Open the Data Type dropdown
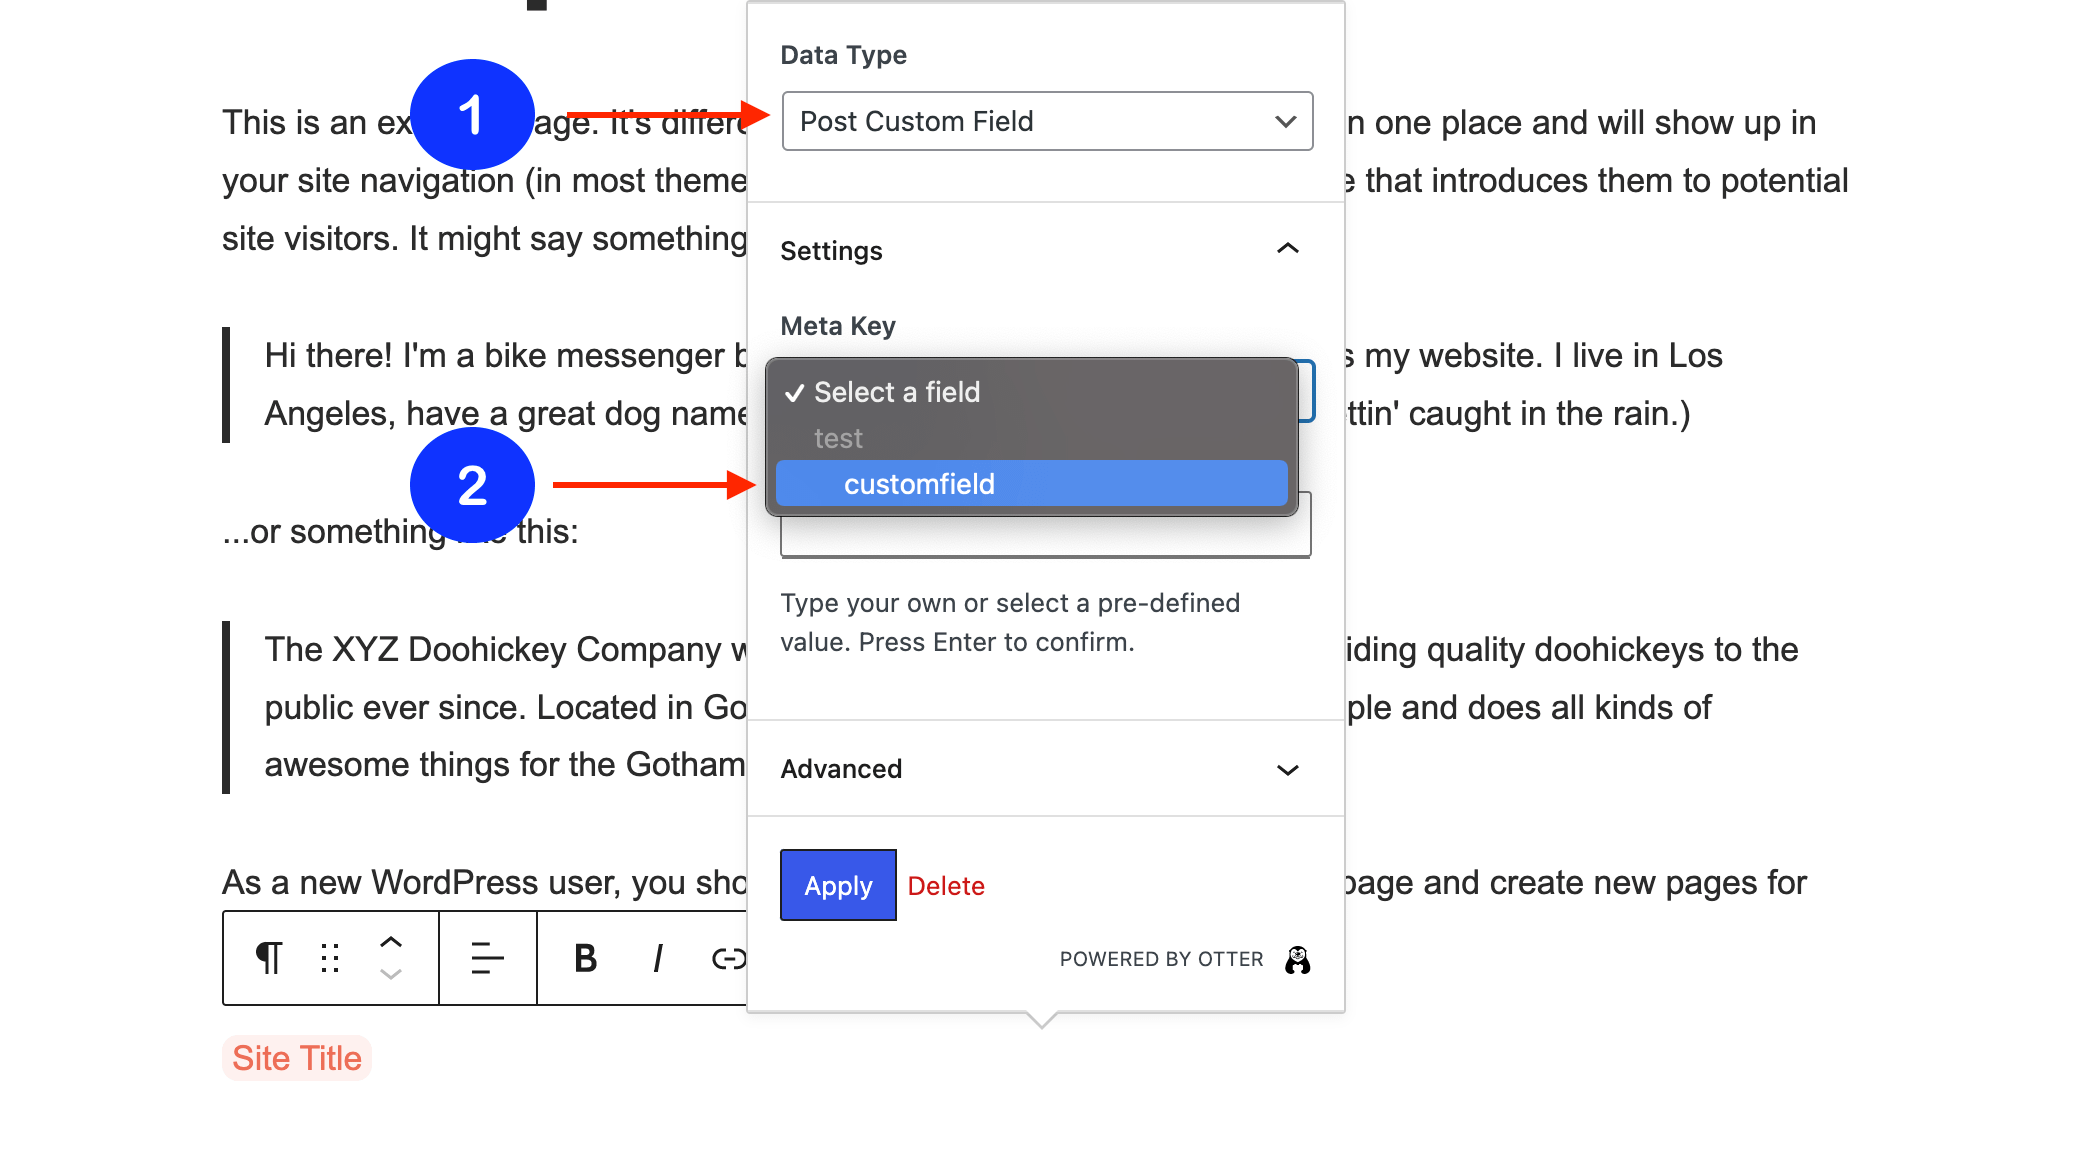 tap(1046, 121)
